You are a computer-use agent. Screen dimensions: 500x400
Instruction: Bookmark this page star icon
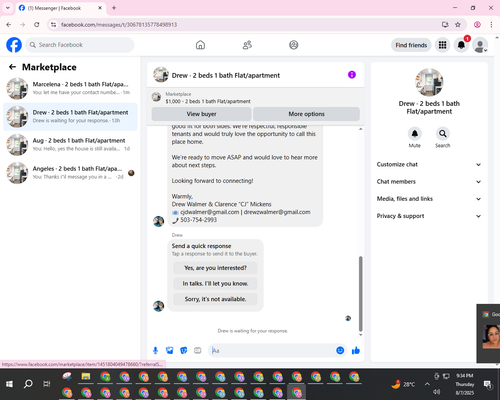click(458, 24)
